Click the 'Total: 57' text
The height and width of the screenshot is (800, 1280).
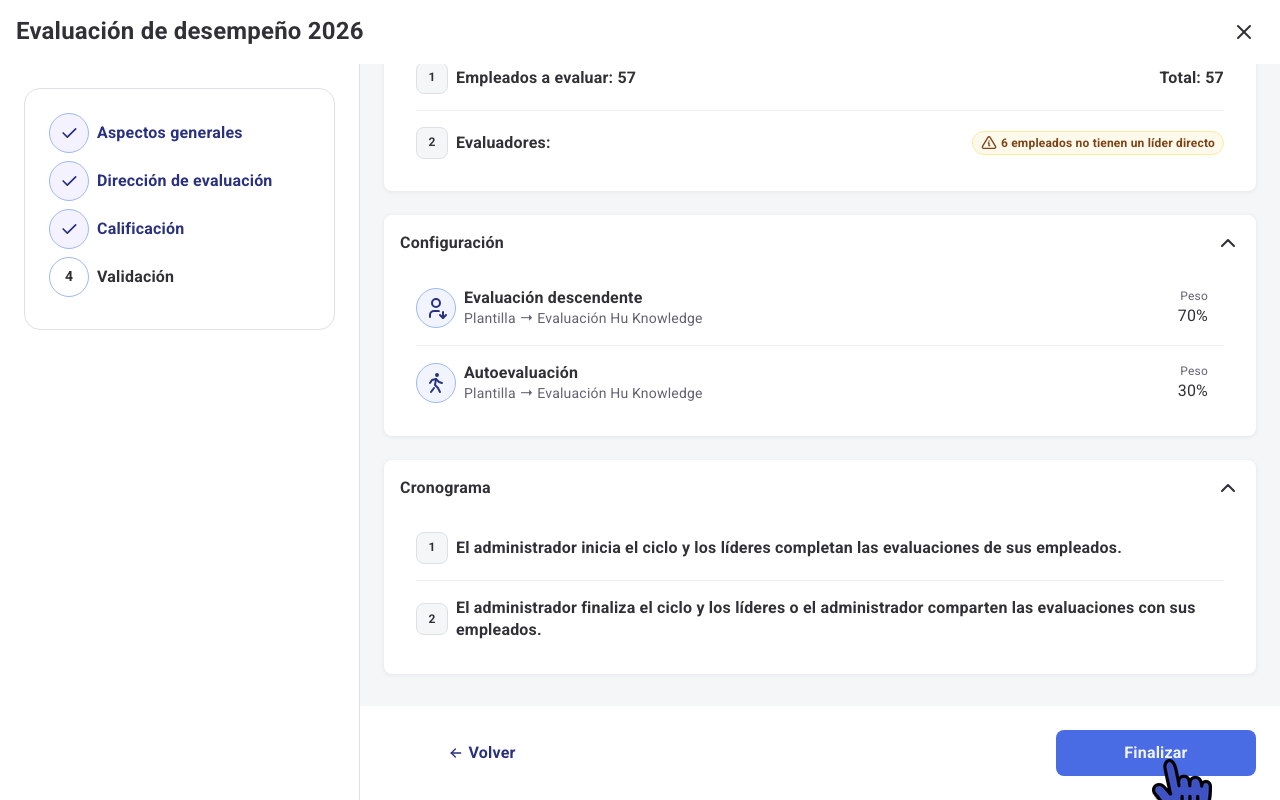pos(1192,78)
